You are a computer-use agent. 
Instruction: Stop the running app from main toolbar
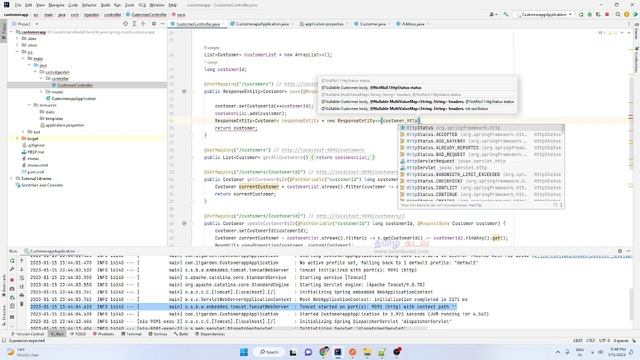607,14
